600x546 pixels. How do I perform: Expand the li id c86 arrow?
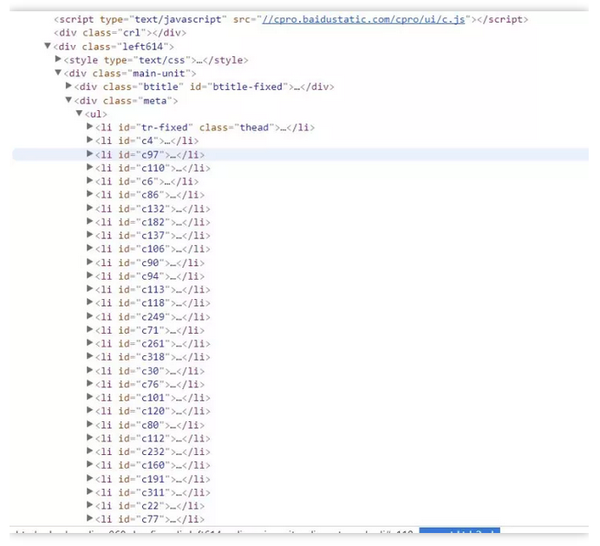(90, 194)
